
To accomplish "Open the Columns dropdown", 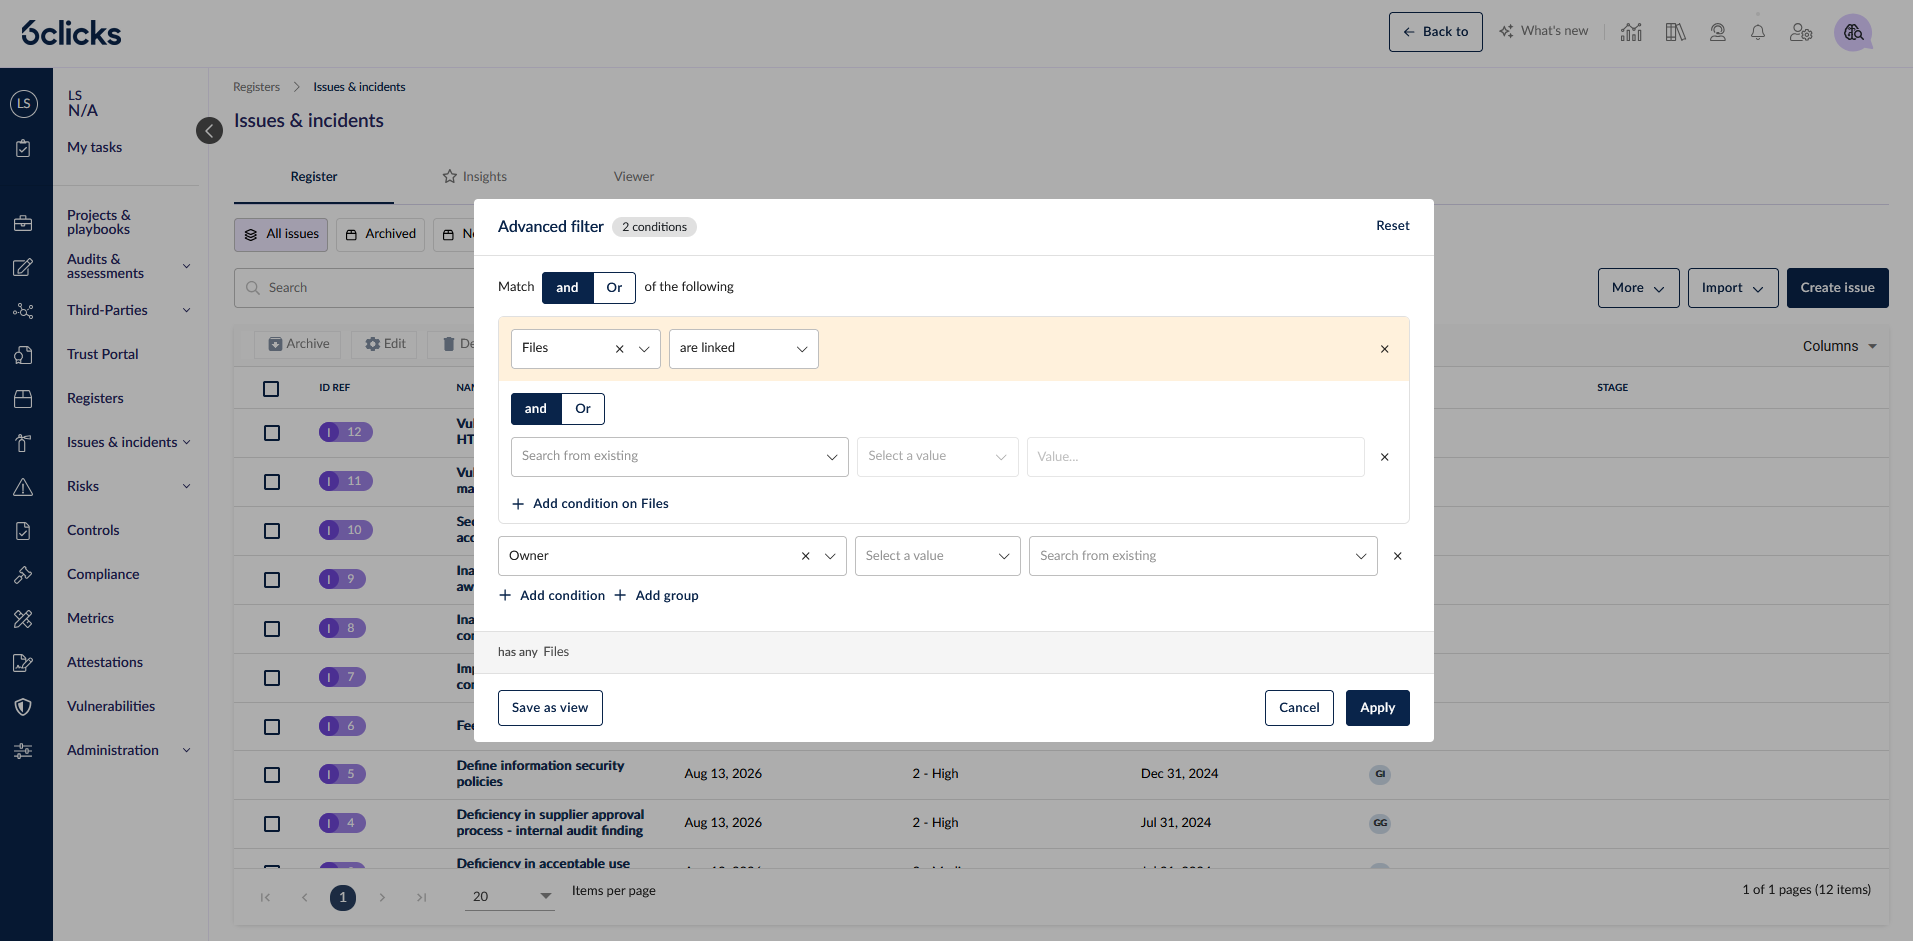I will pos(1840,346).
